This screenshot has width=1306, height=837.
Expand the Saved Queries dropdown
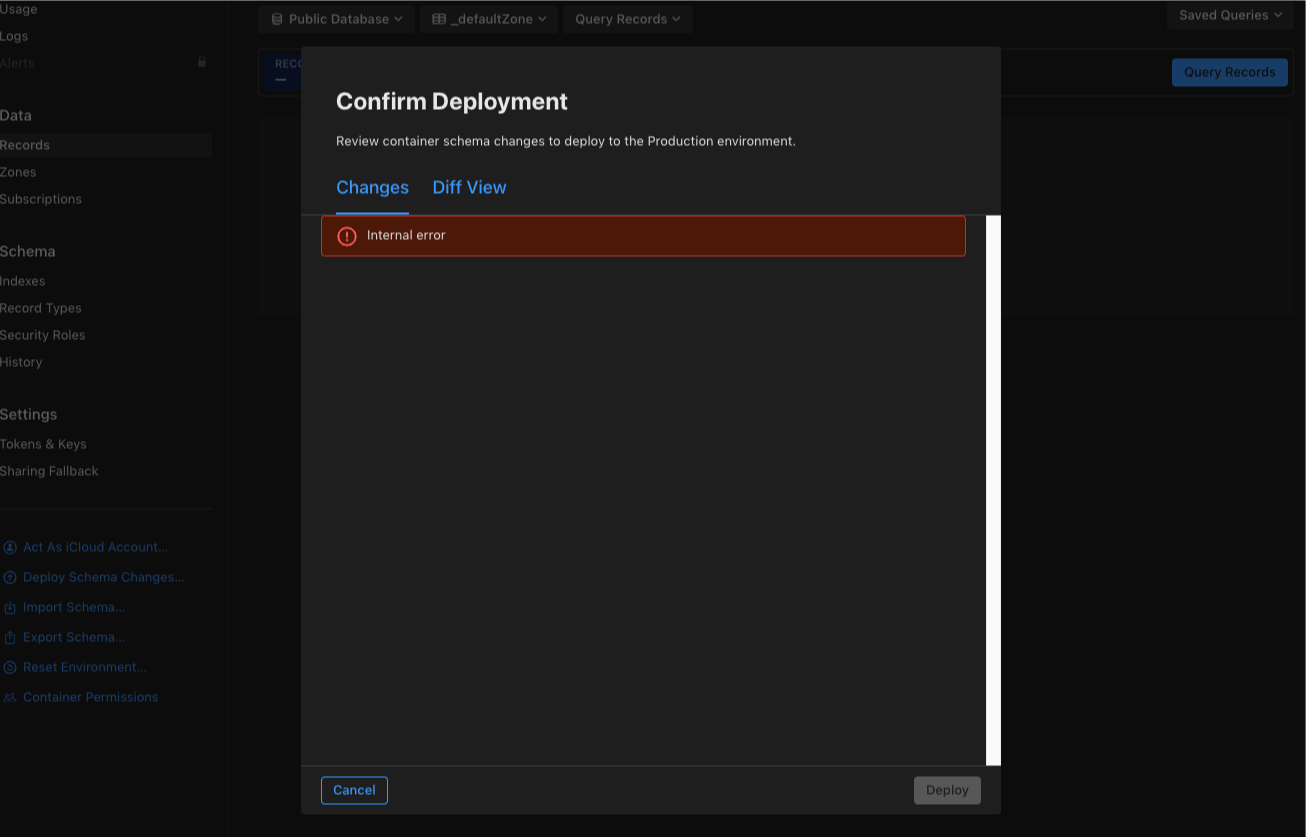pos(1229,15)
